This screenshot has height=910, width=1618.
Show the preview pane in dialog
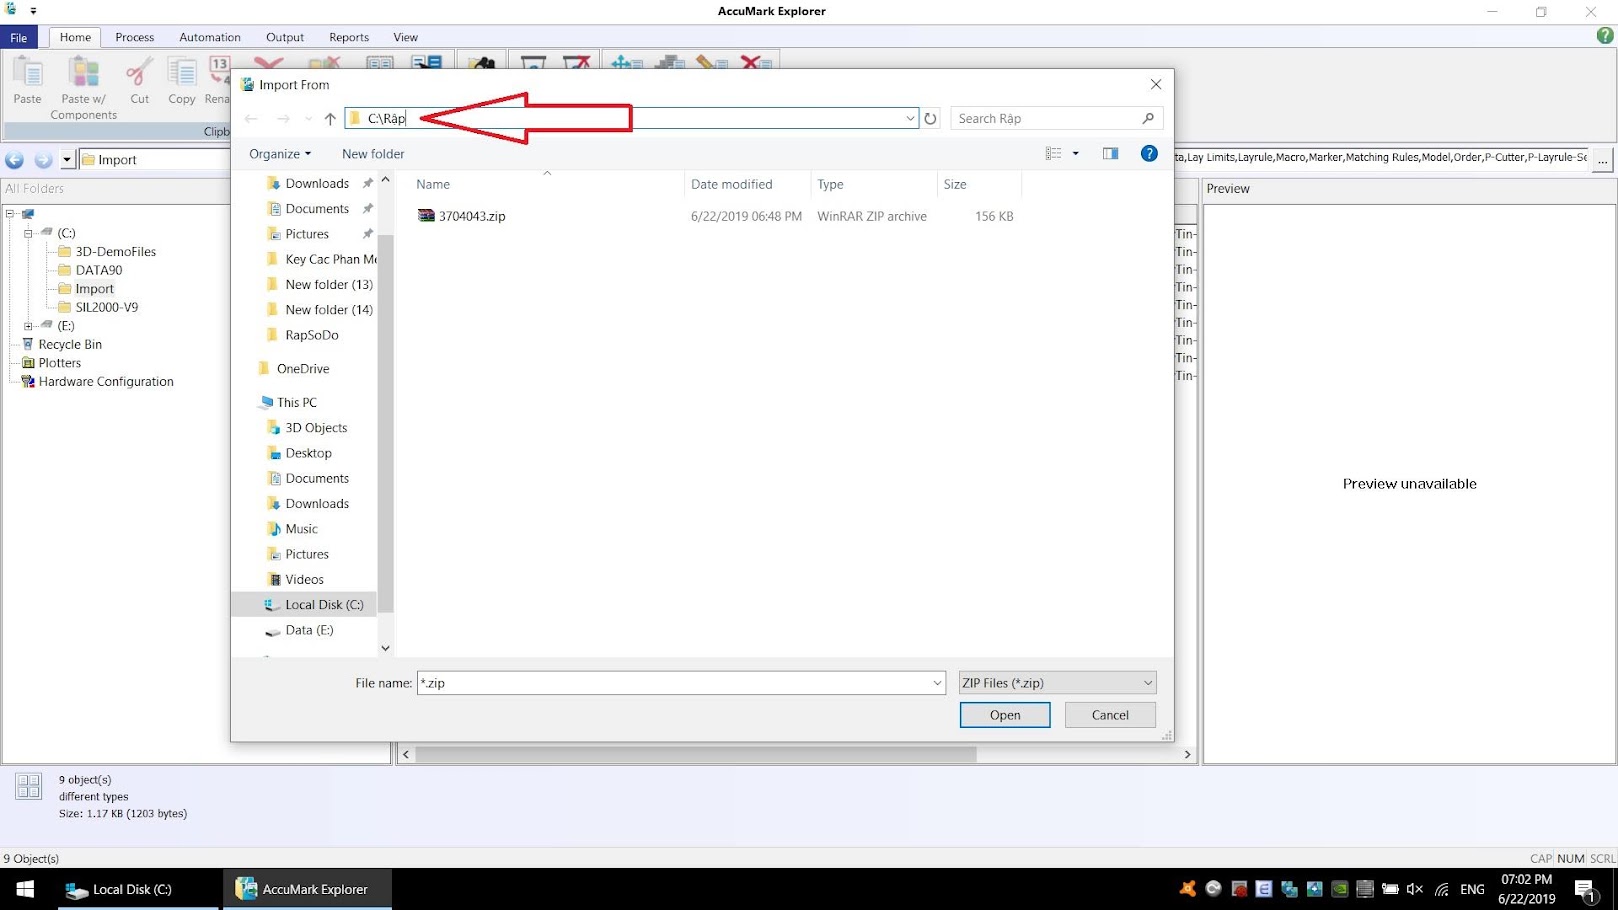click(x=1110, y=154)
